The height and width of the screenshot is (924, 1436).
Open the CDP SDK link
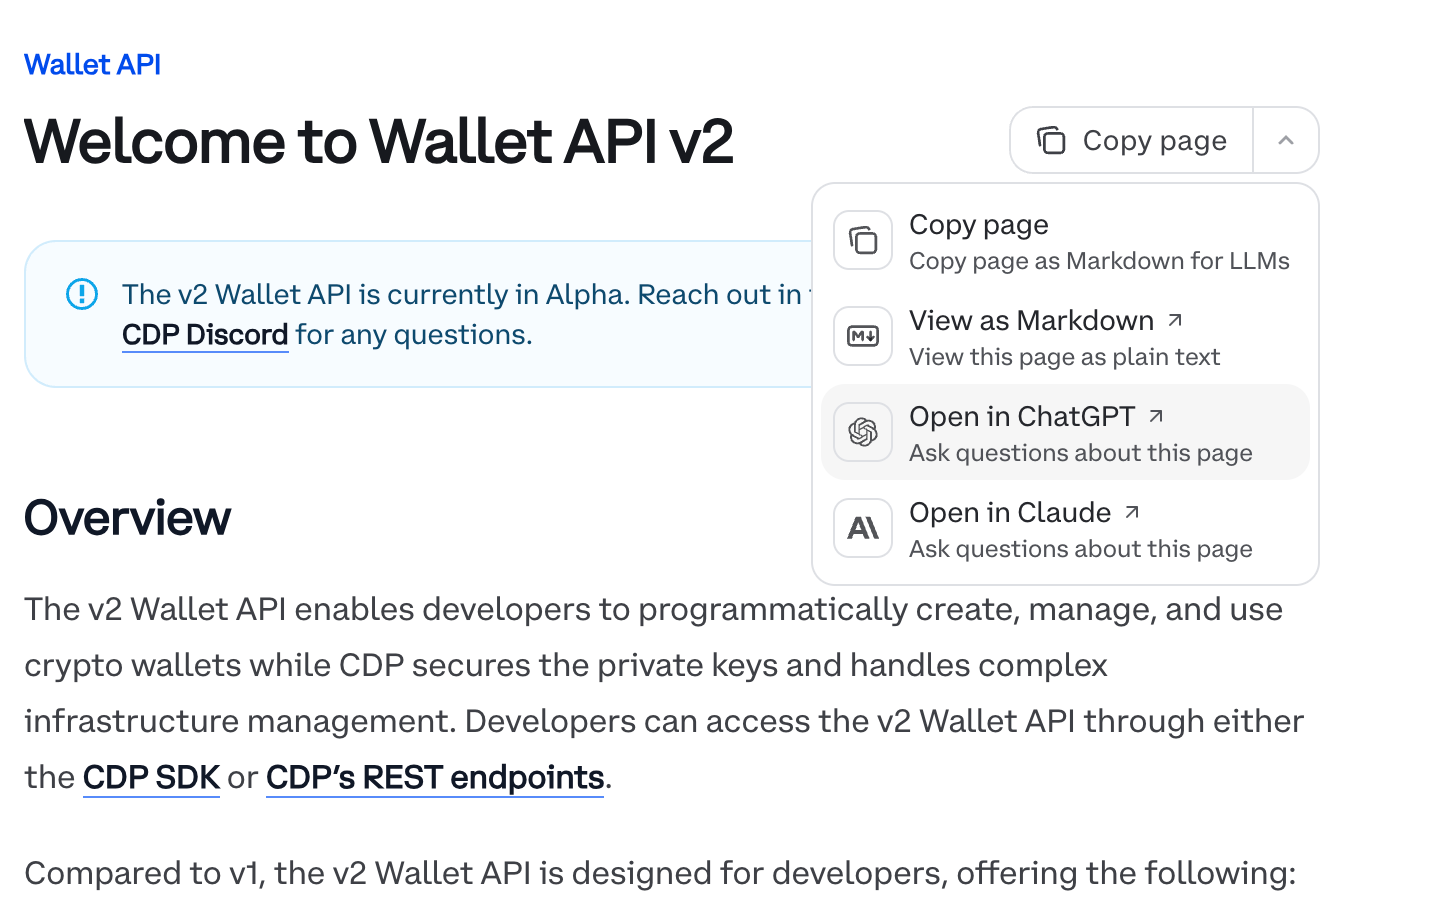151,777
